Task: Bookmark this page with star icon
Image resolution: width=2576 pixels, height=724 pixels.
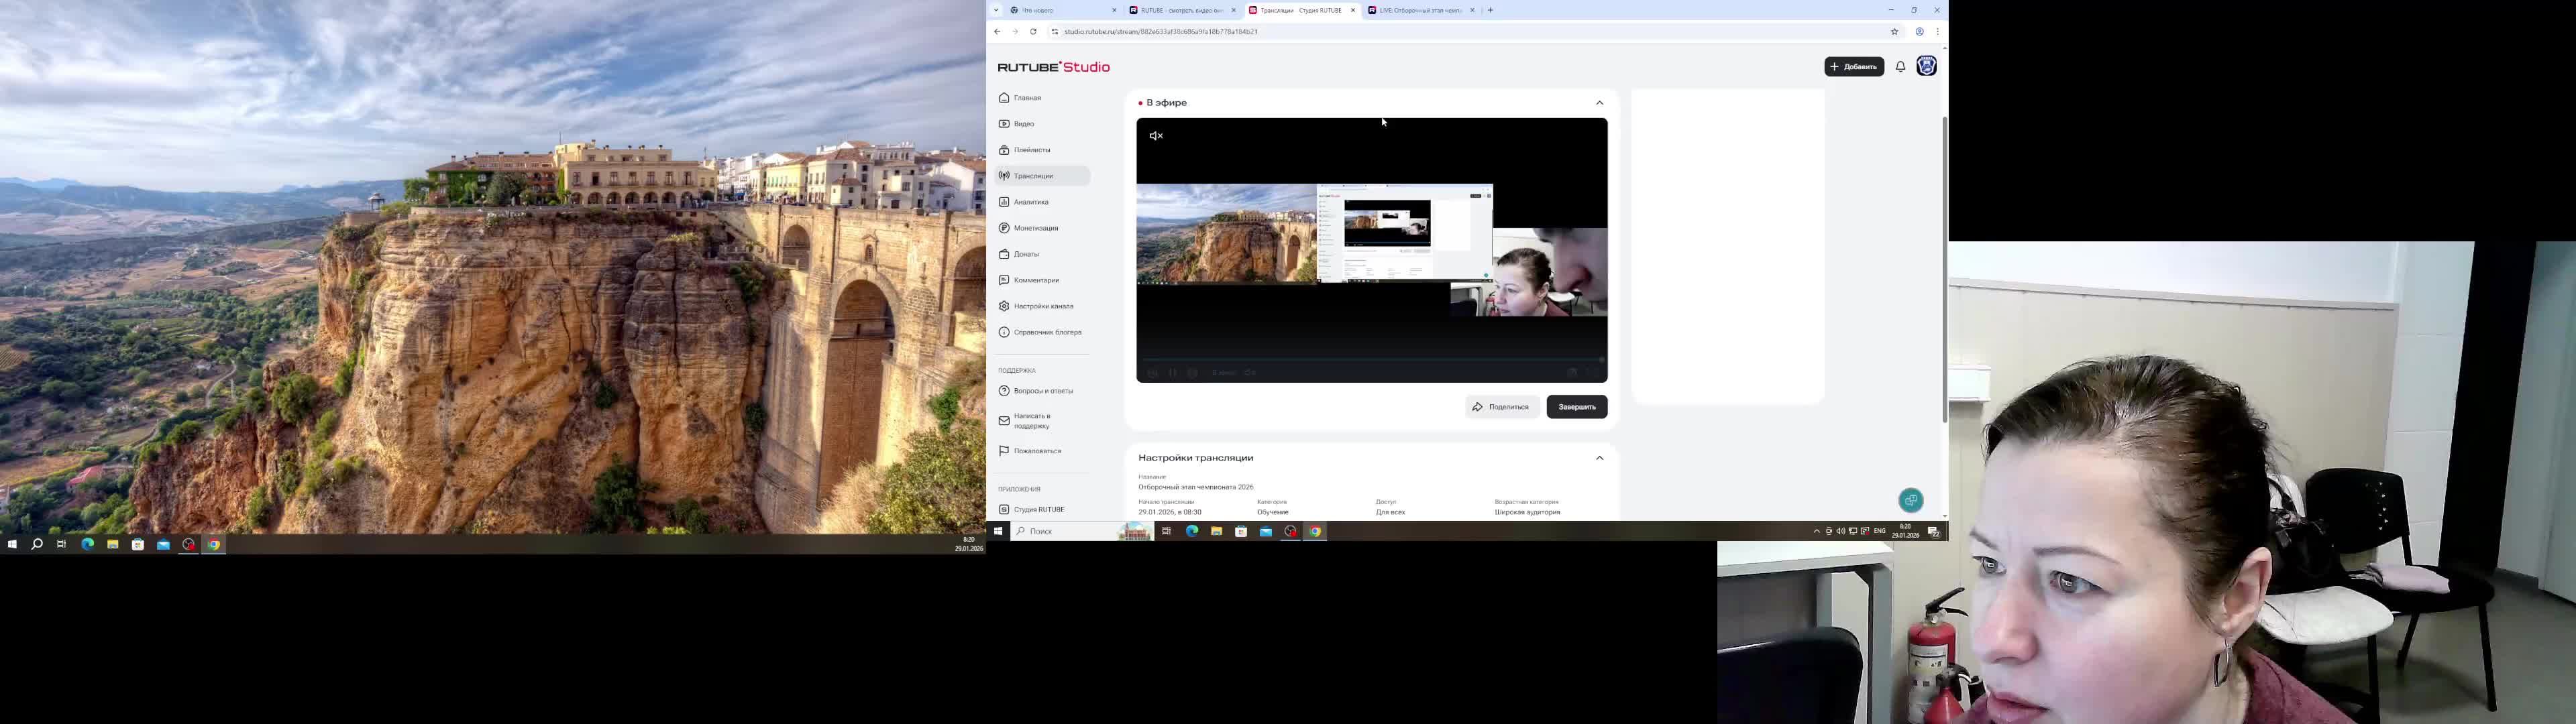Action: pos(1894,32)
